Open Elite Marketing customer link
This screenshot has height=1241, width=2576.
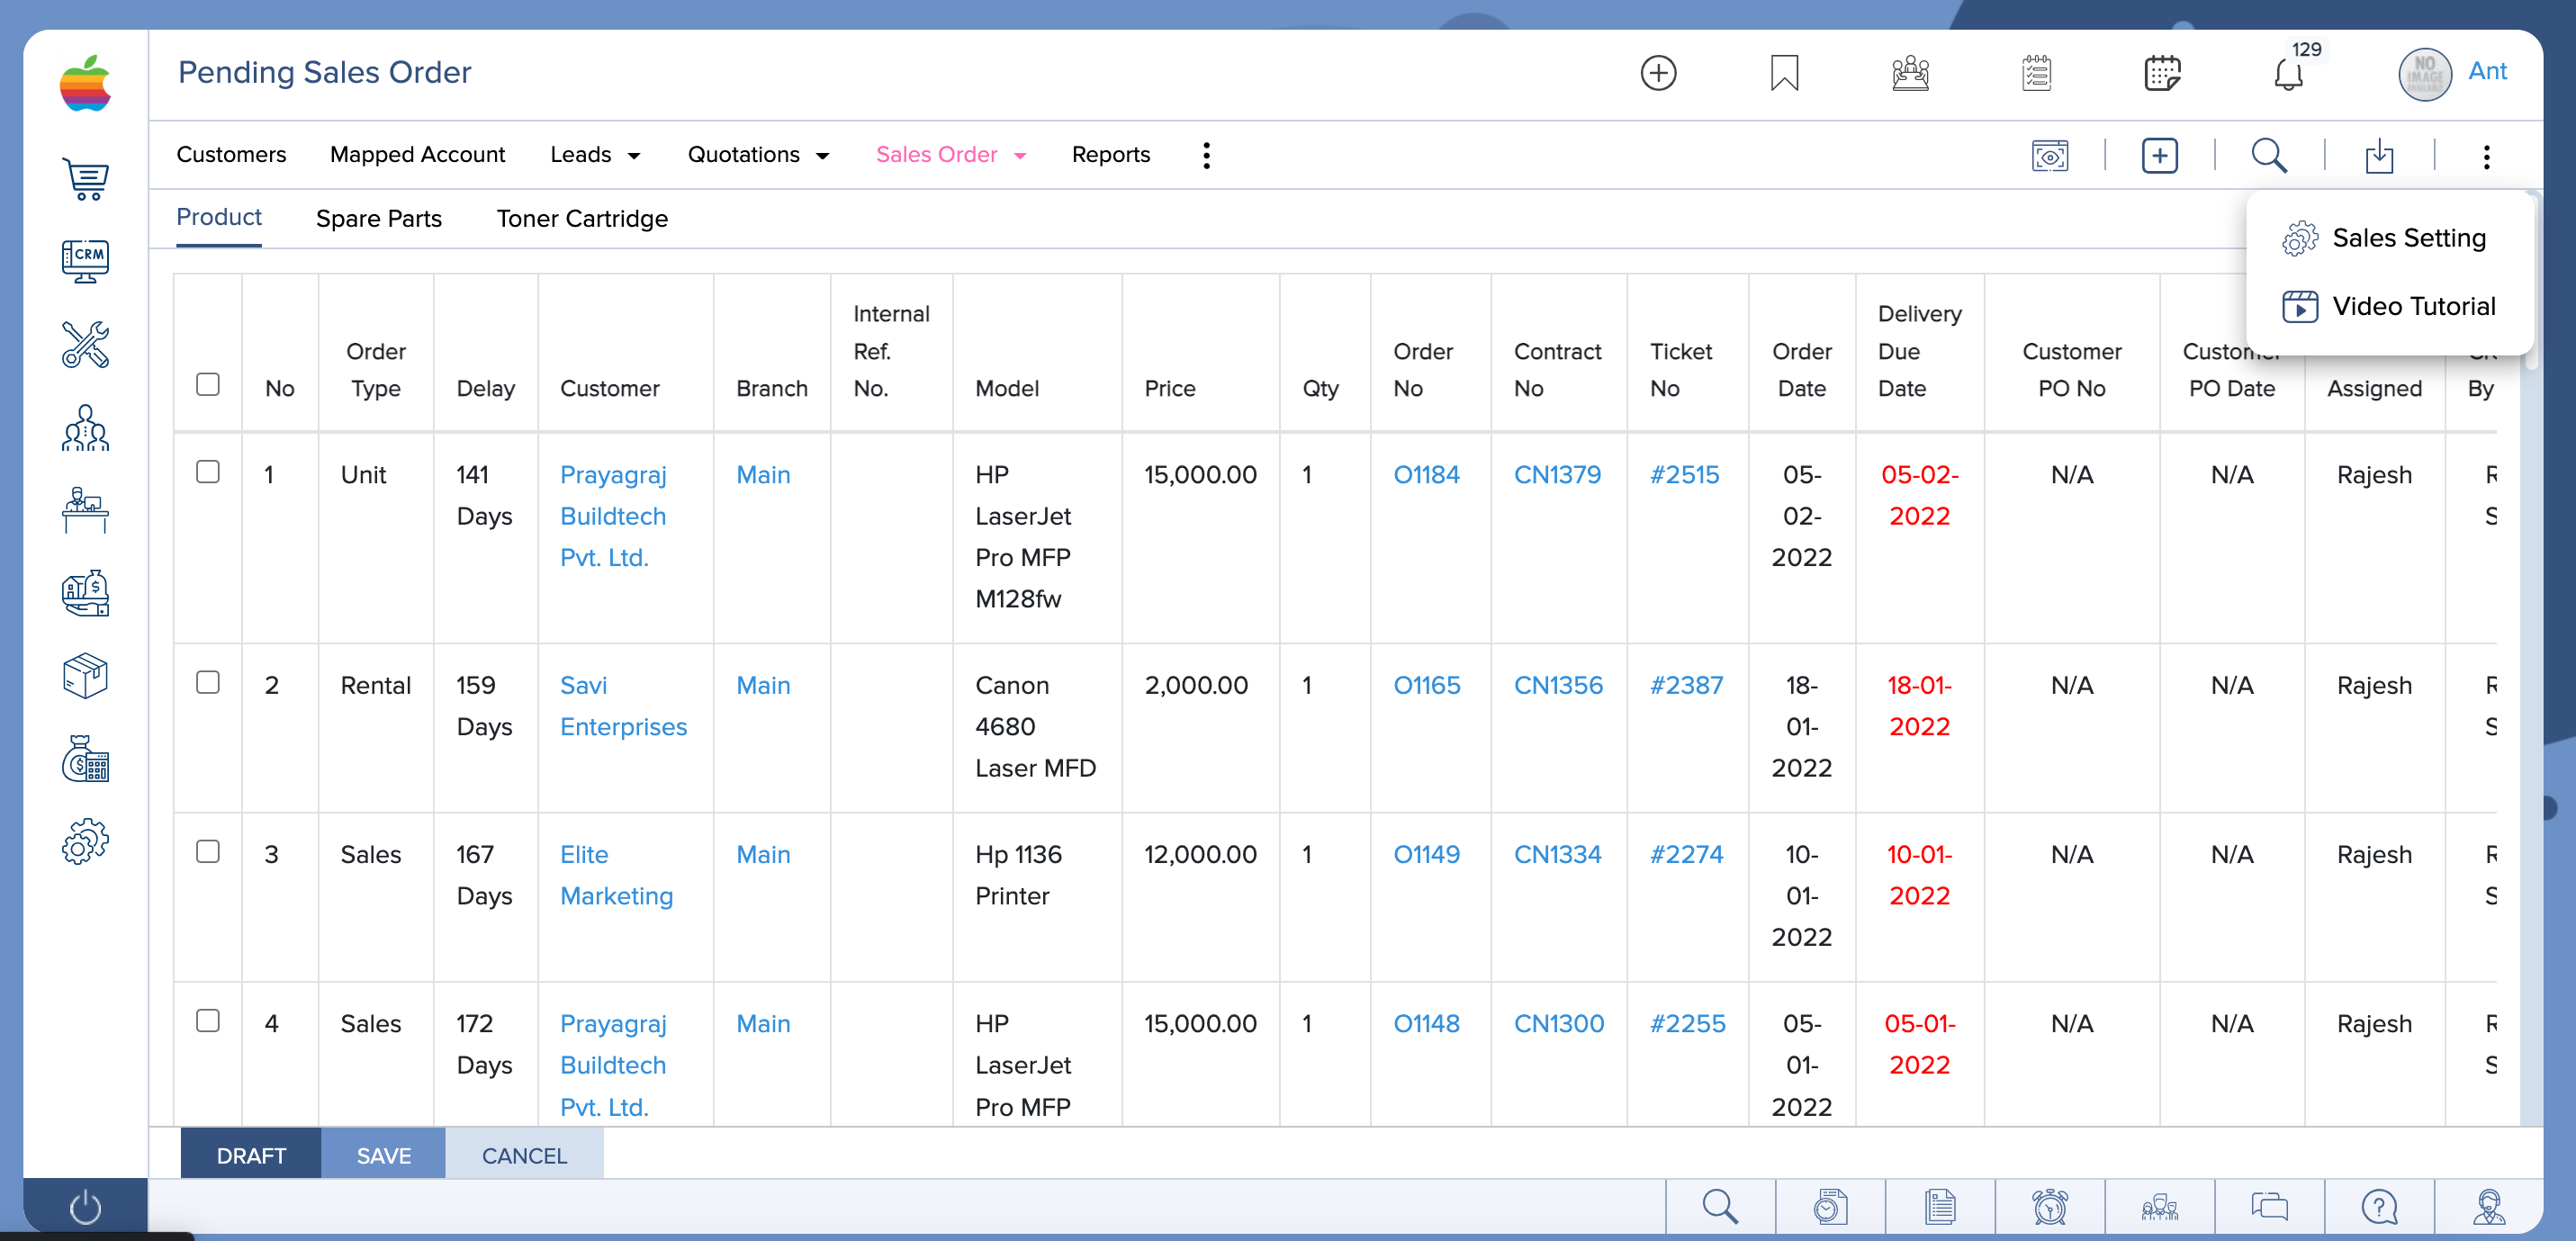click(x=616, y=875)
